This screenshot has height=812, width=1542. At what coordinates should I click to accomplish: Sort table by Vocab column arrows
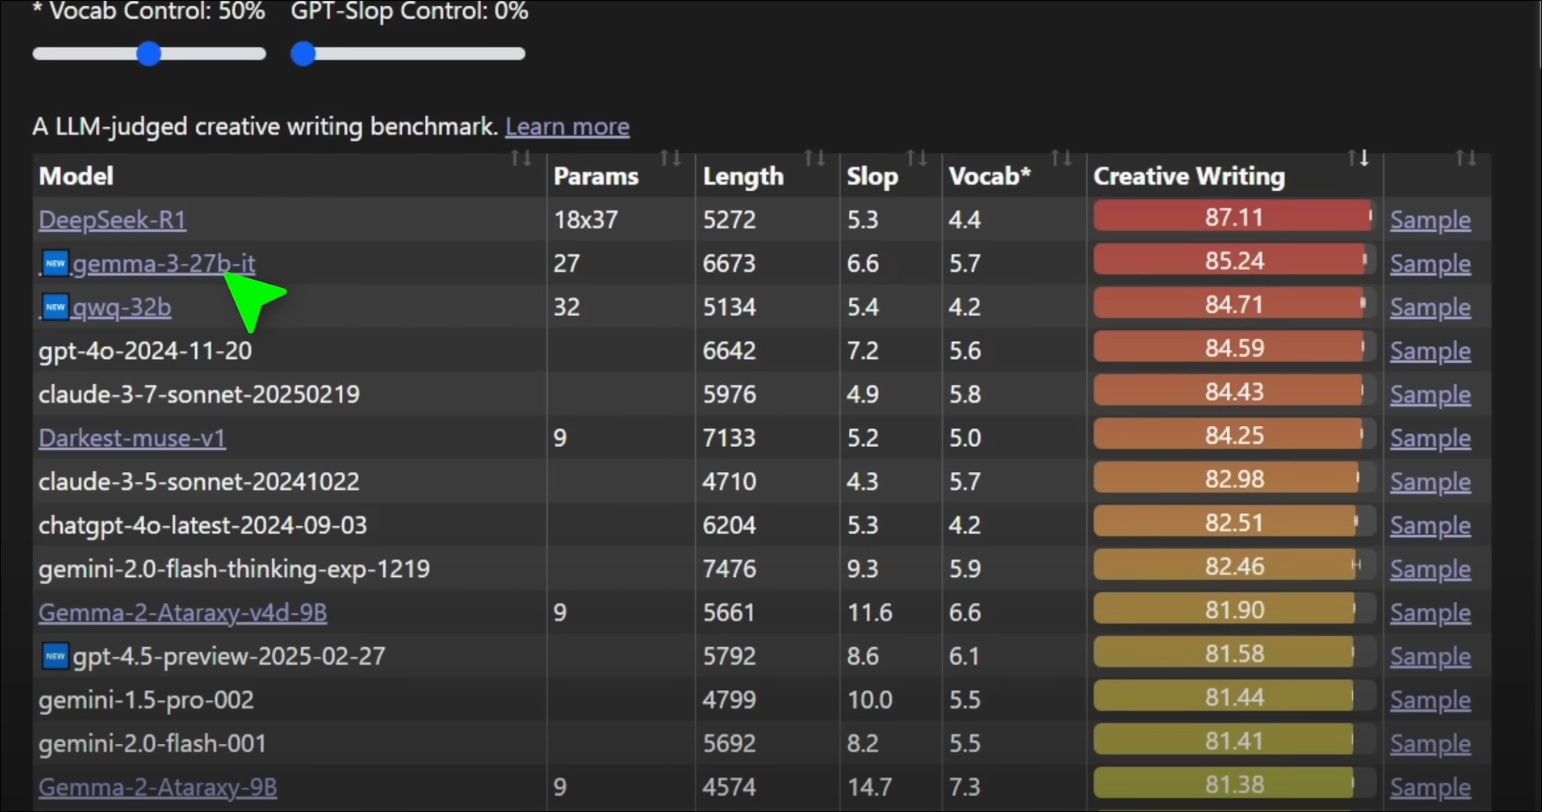click(x=1061, y=158)
